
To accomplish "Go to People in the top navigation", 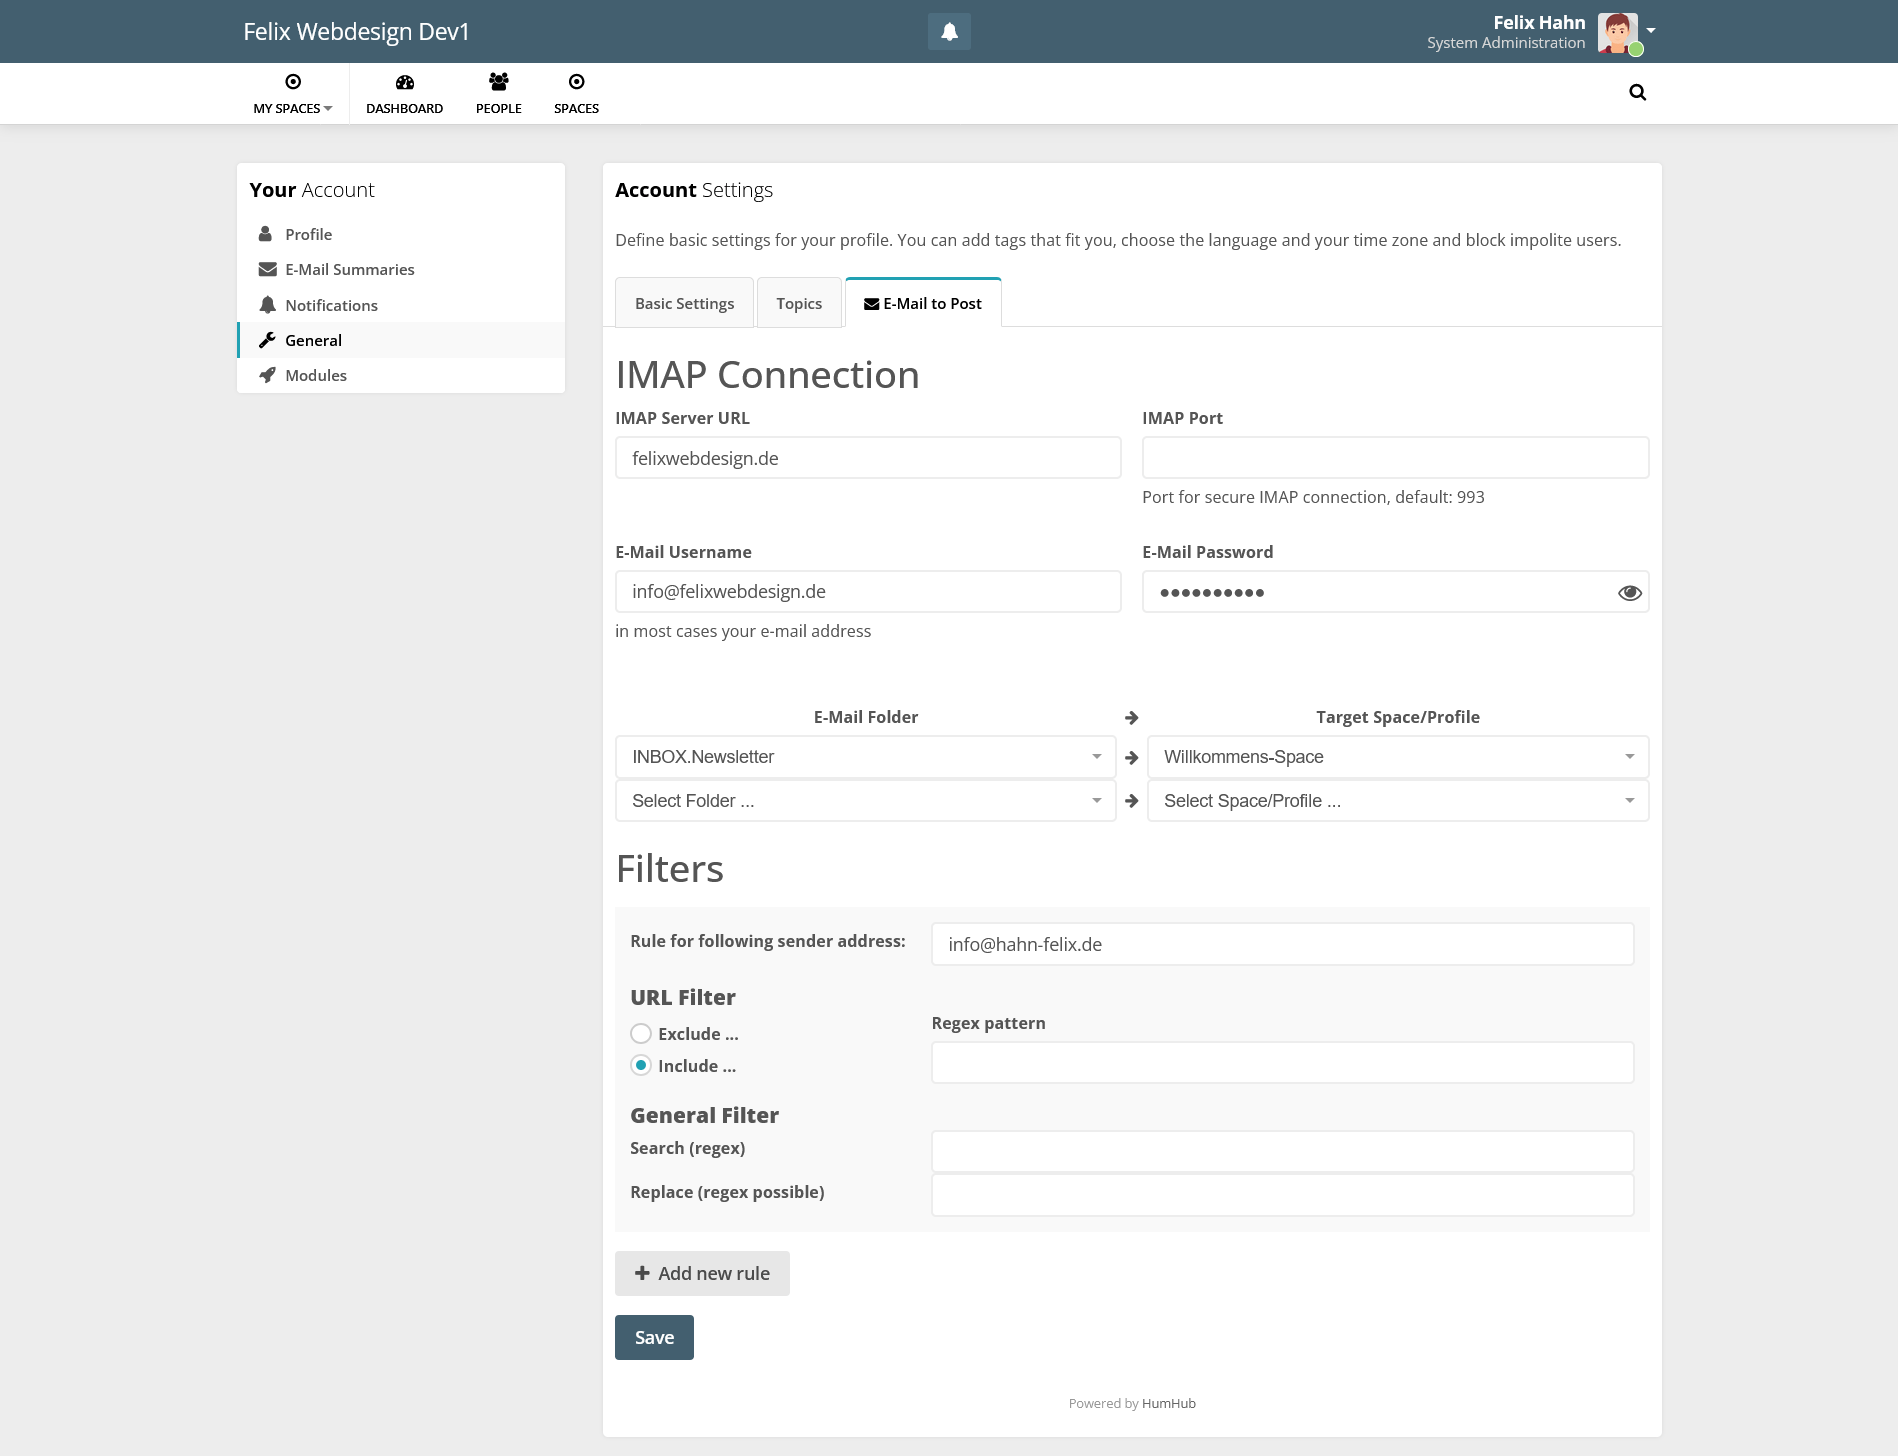I will tap(498, 94).
